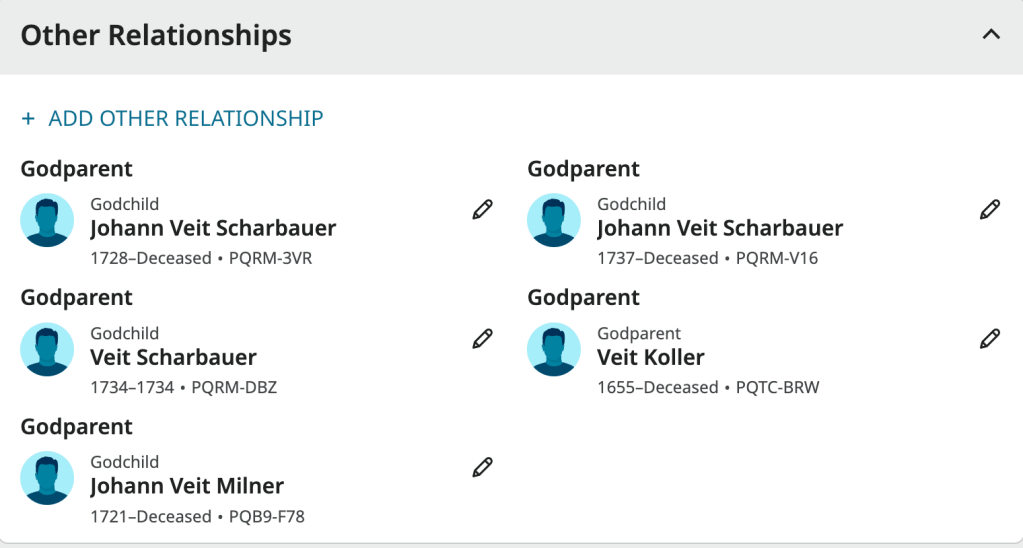Click the plus sign before Add Other Relationship
The height and width of the screenshot is (548, 1023).
click(28, 118)
